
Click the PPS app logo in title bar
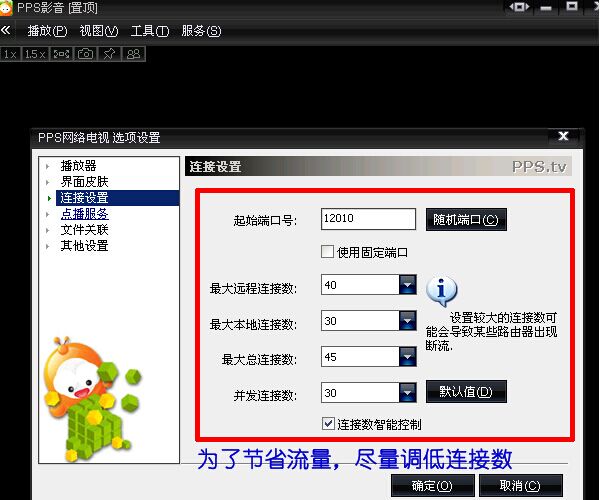click(x=6, y=8)
